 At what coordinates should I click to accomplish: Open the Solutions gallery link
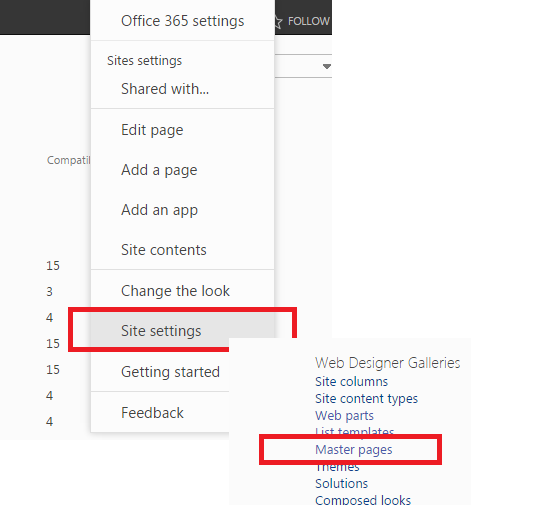pos(341,483)
